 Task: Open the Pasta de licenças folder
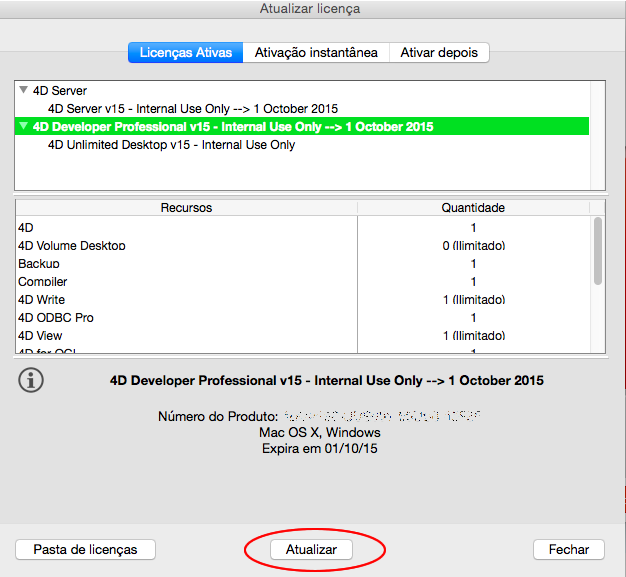tap(85, 549)
